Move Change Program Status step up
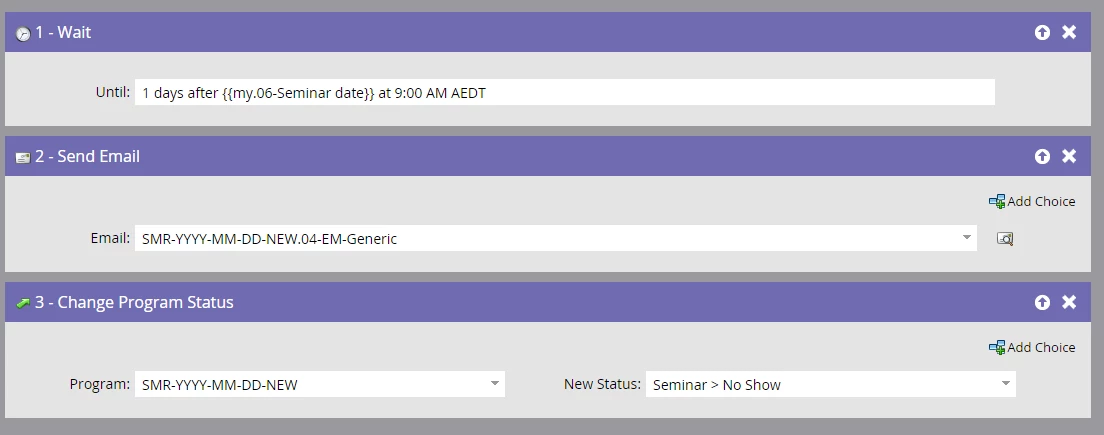 pos(1042,303)
